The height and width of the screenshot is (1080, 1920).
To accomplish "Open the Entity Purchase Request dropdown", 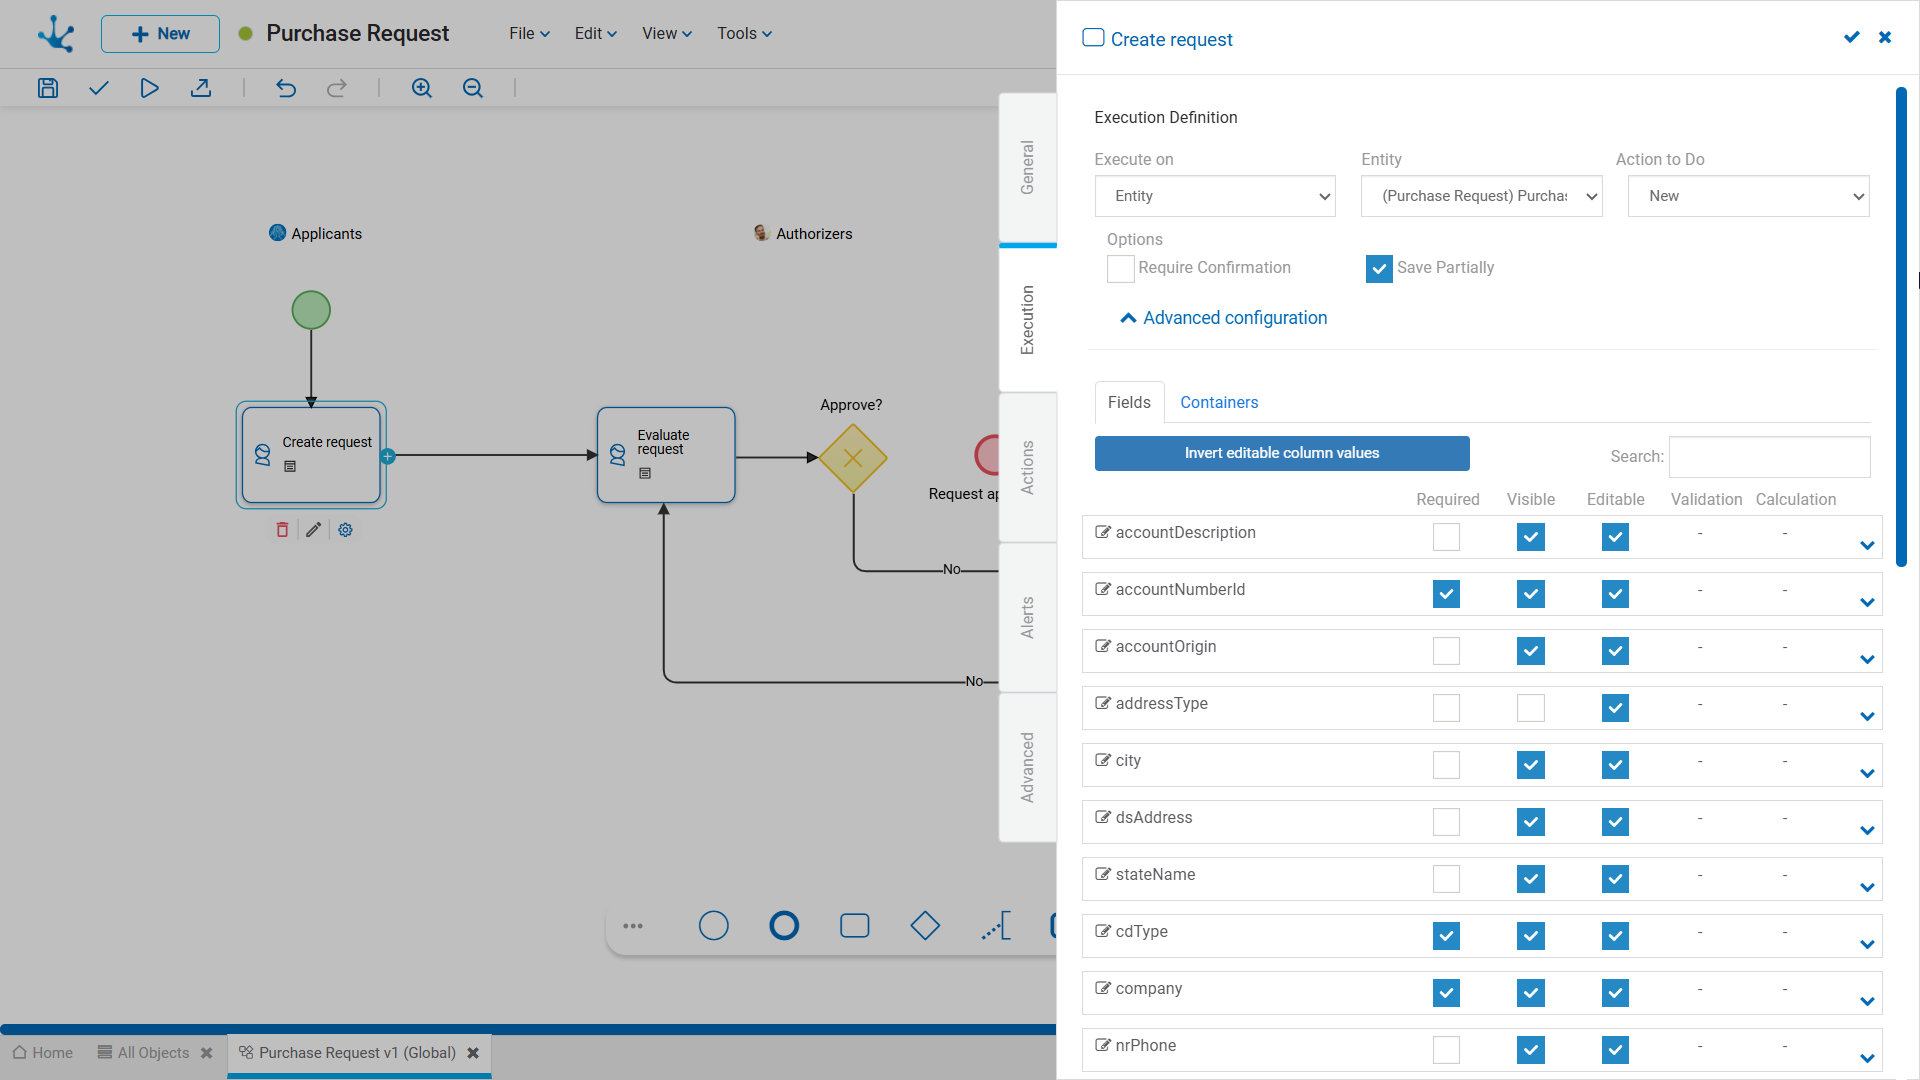I will (1481, 196).
